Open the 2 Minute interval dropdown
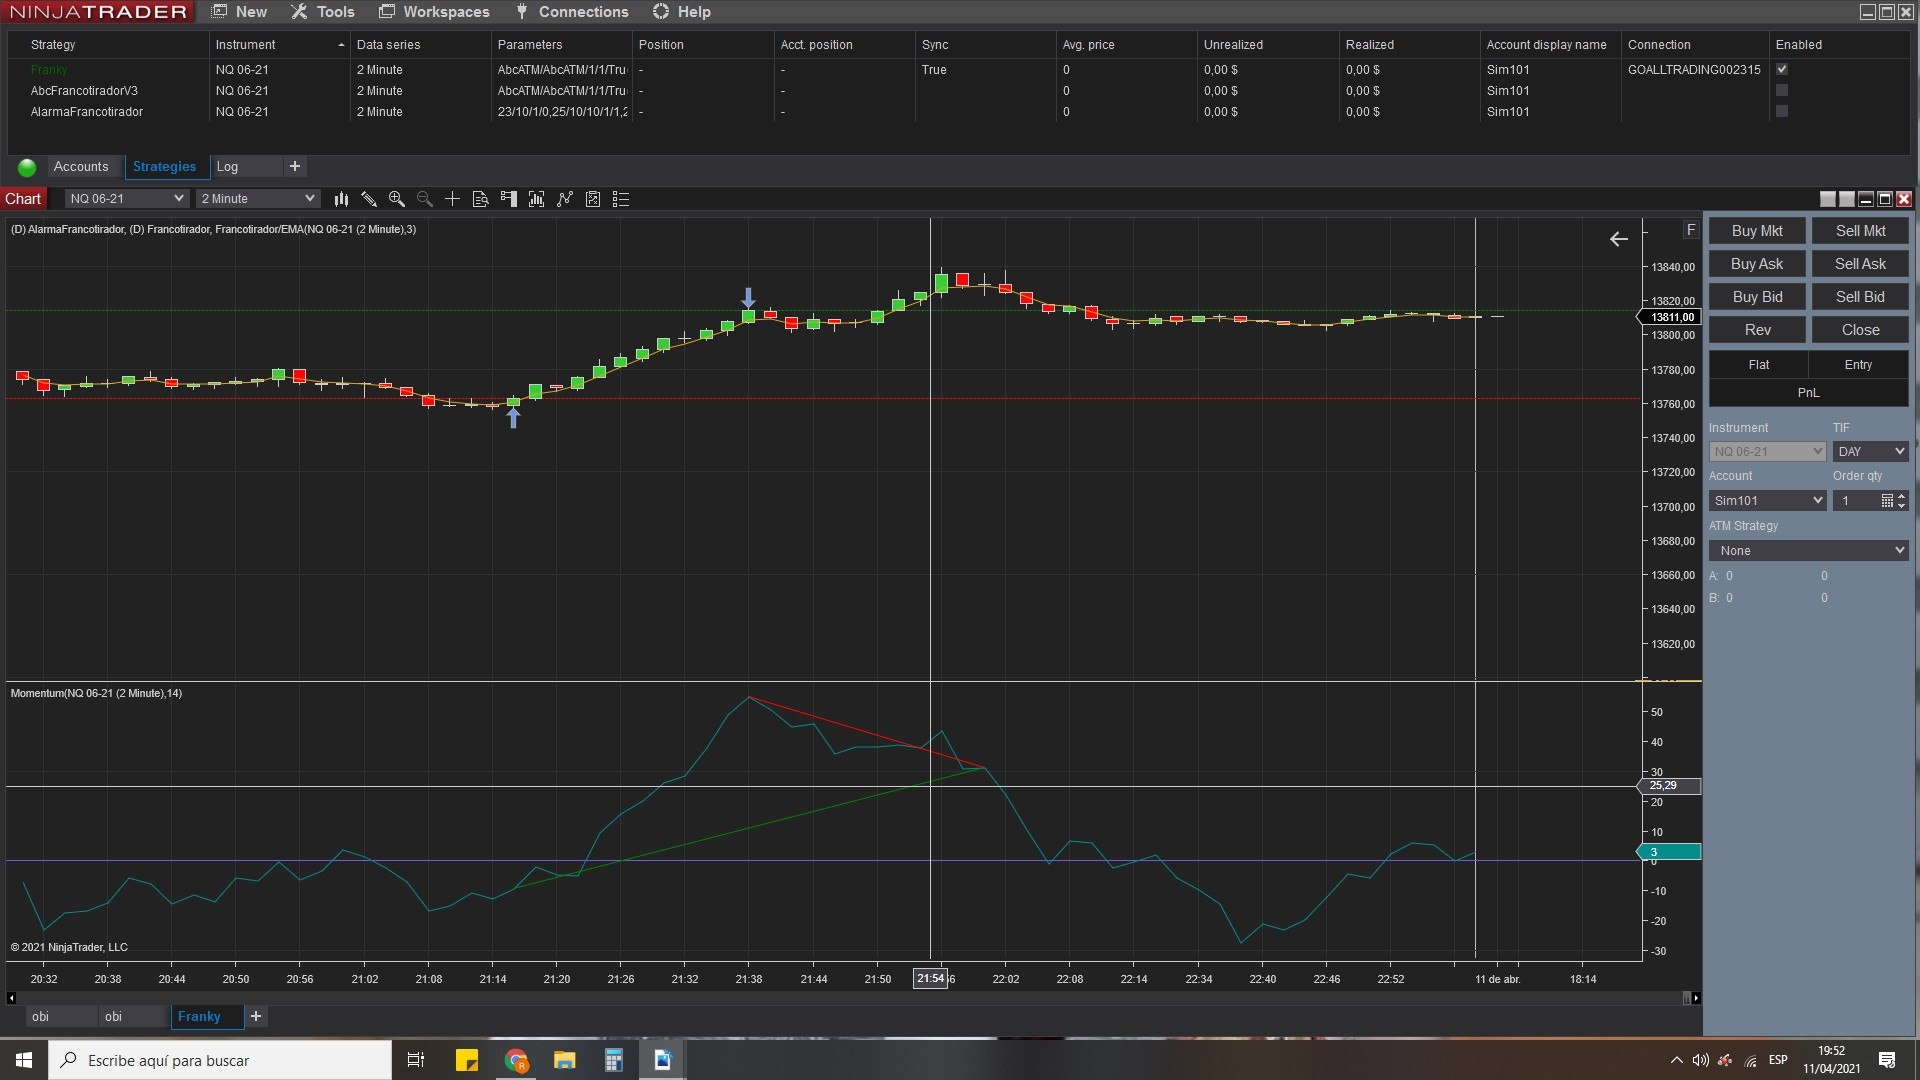 click(257, 199)
